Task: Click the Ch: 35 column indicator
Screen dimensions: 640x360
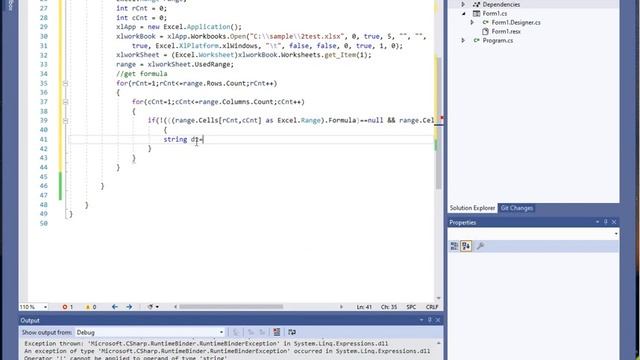Action: pos(389,307)
